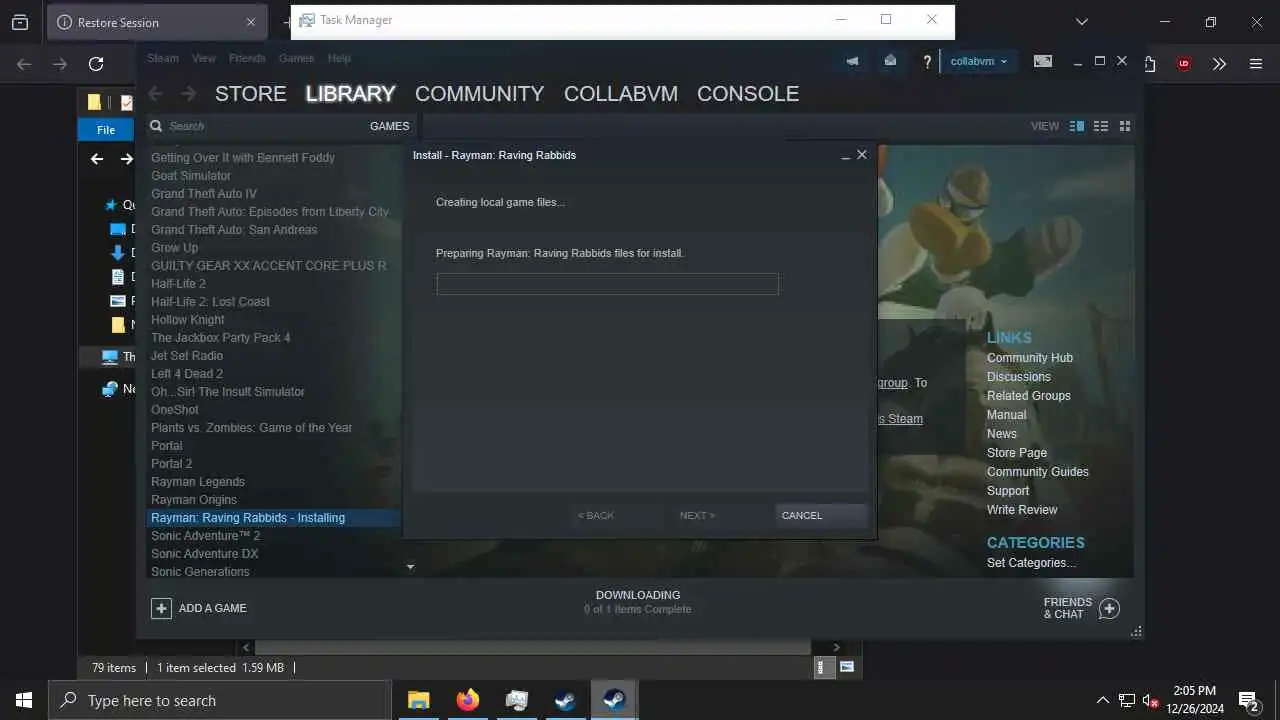Open Community Guides link
Image resolution: width=1280 pixels, height=720 pixels.
click(x=1037, y=472)
